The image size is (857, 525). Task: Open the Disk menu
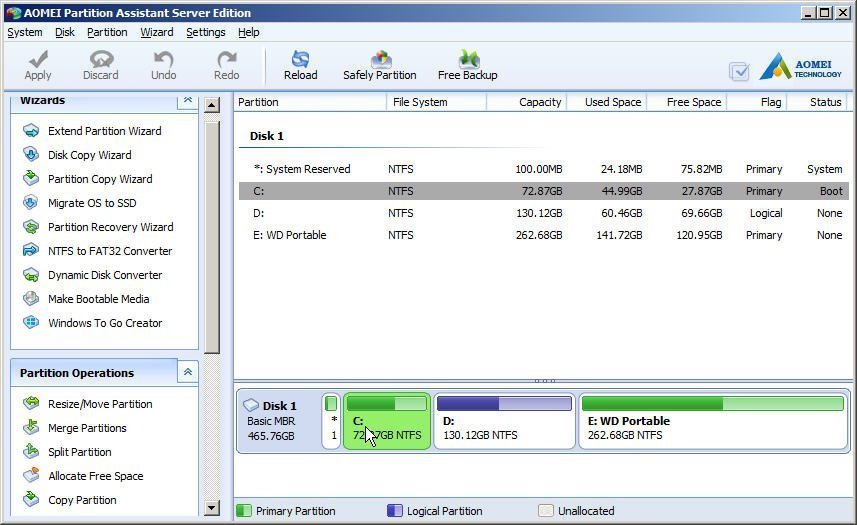(x=64, y=32)
